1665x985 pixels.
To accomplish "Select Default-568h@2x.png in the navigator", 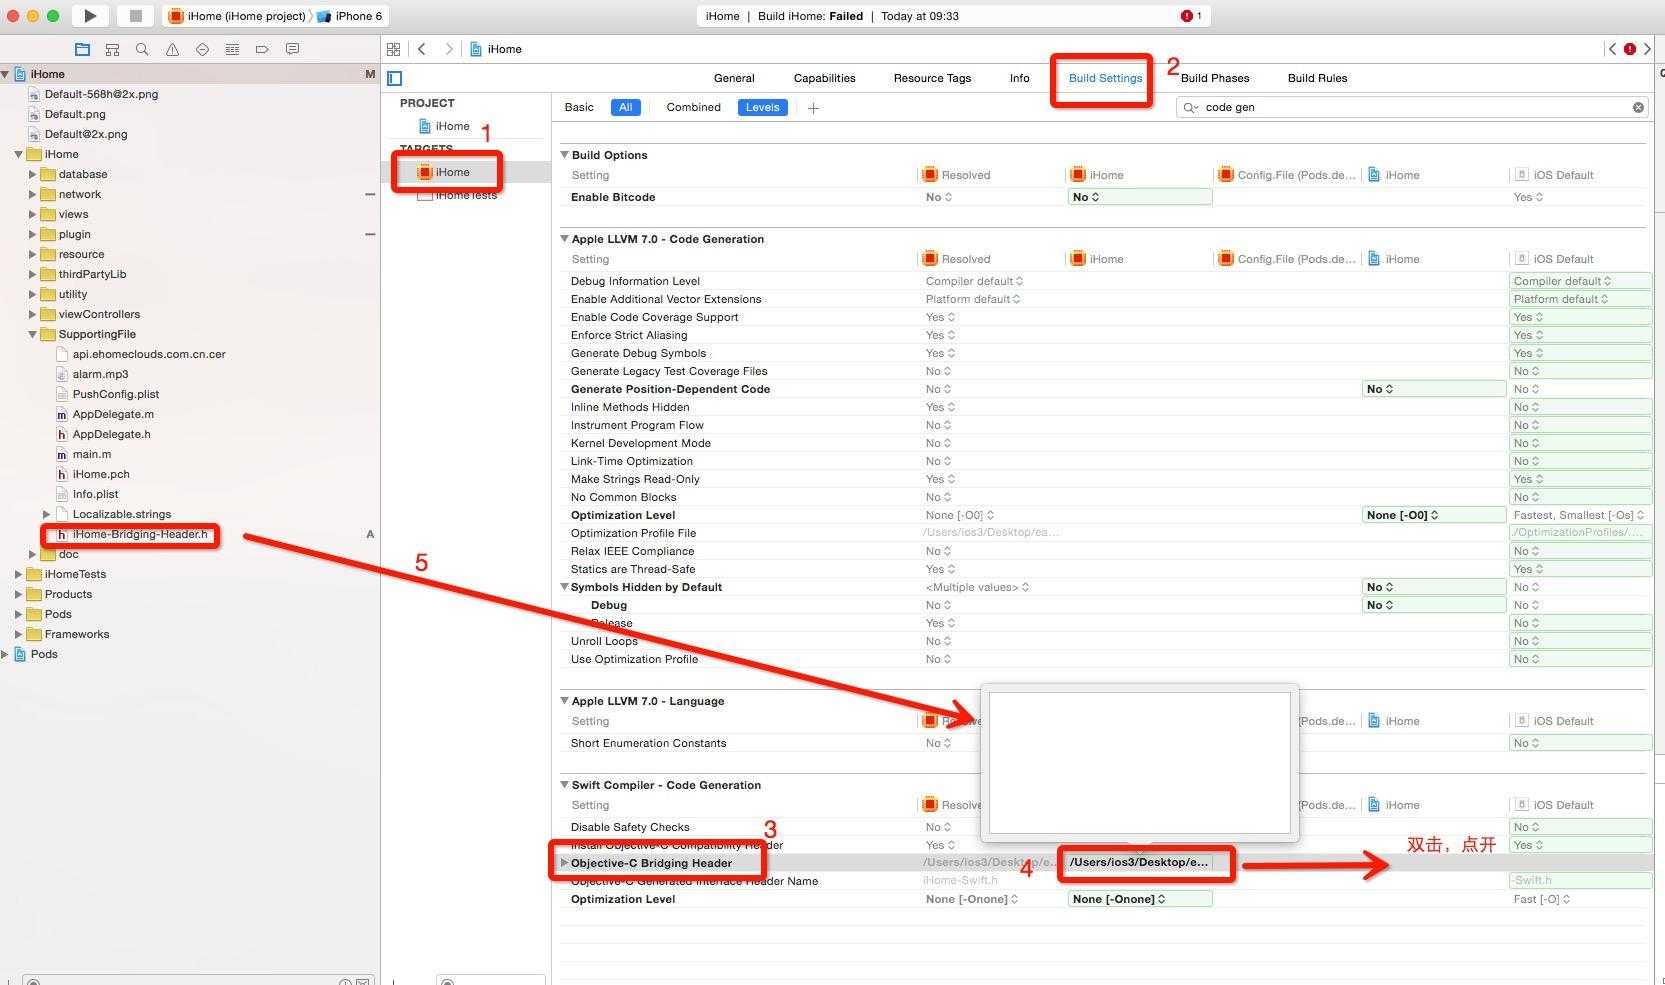I will pyautogui.click(x=101, y=94).
